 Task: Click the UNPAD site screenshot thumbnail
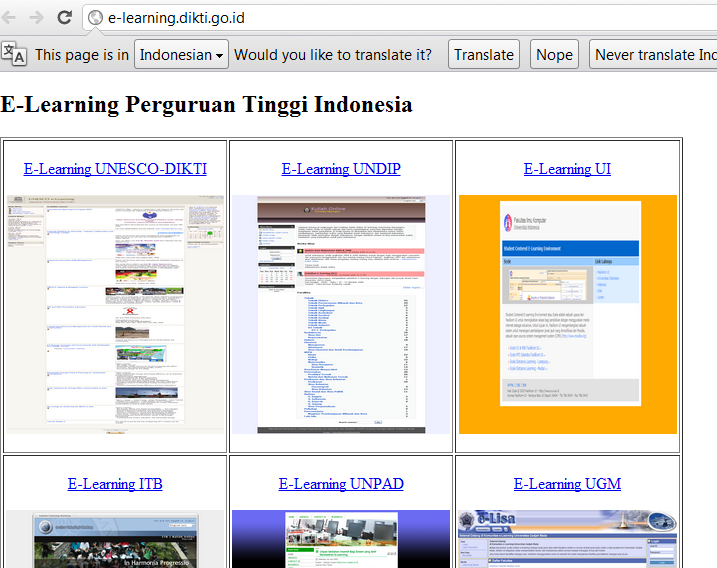coord(341,539)
